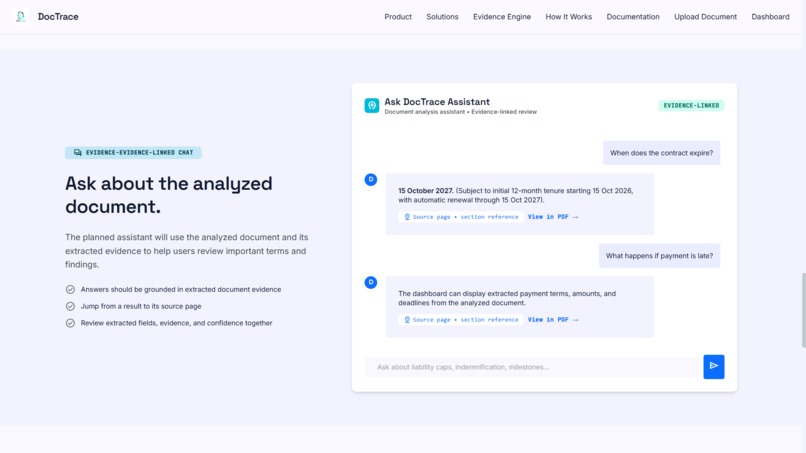
Task: Click the check icon beside 'Review extracted fields'
Action: (x=70, y=323)
